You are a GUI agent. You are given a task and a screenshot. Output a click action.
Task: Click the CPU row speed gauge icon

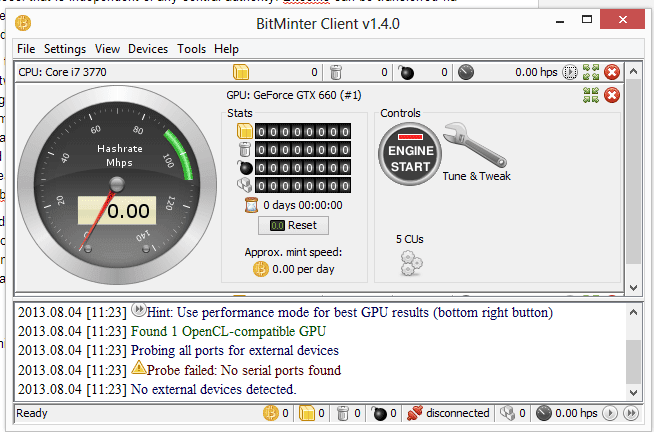coord(466,72)
